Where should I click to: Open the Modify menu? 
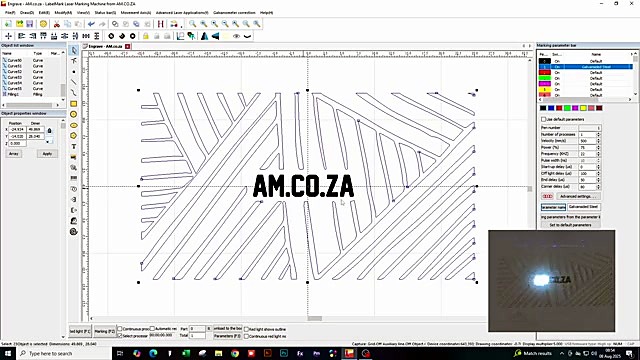pos(63,13)
